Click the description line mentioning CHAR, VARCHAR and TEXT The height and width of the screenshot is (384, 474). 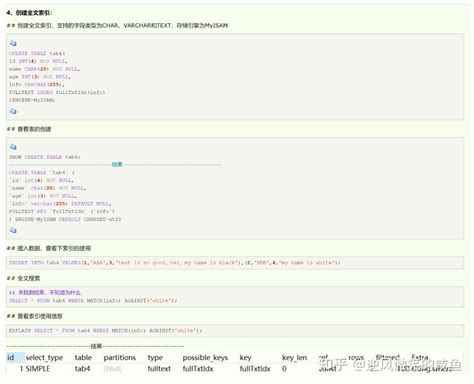point(117,25)
